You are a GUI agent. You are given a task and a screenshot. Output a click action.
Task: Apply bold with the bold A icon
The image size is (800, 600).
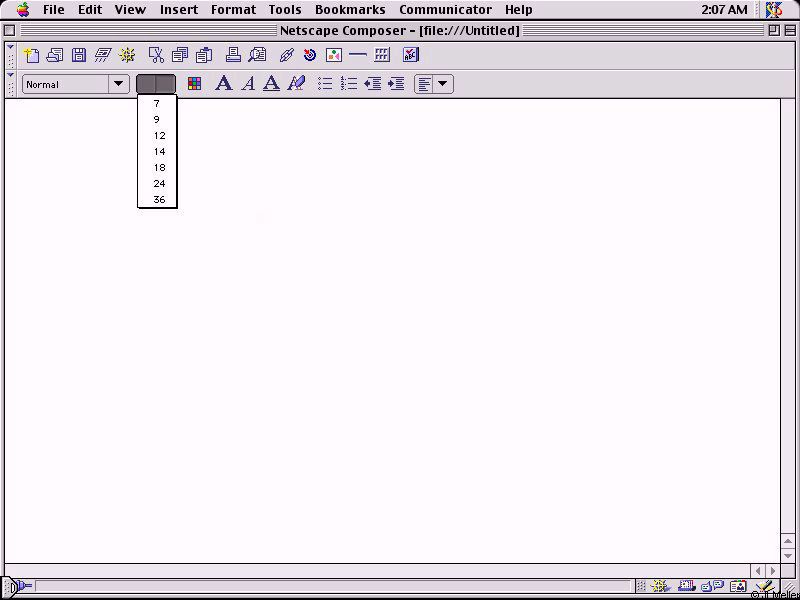pyautogui.click(x=223, y=83)
